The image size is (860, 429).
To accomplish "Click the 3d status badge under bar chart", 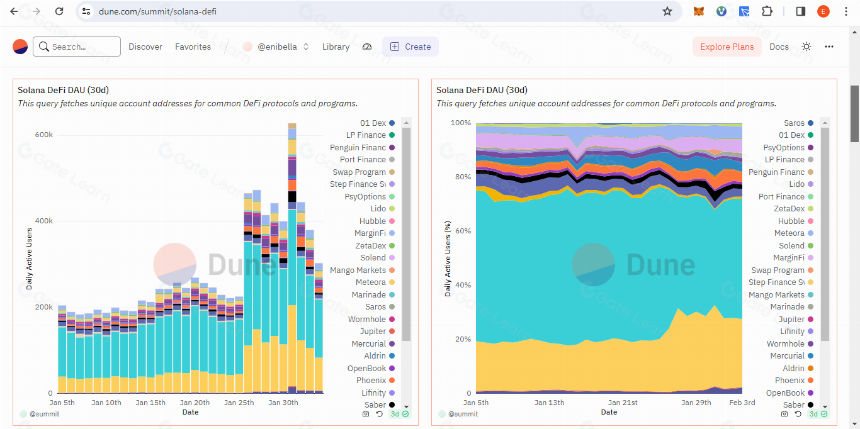I will pos(400,414).
